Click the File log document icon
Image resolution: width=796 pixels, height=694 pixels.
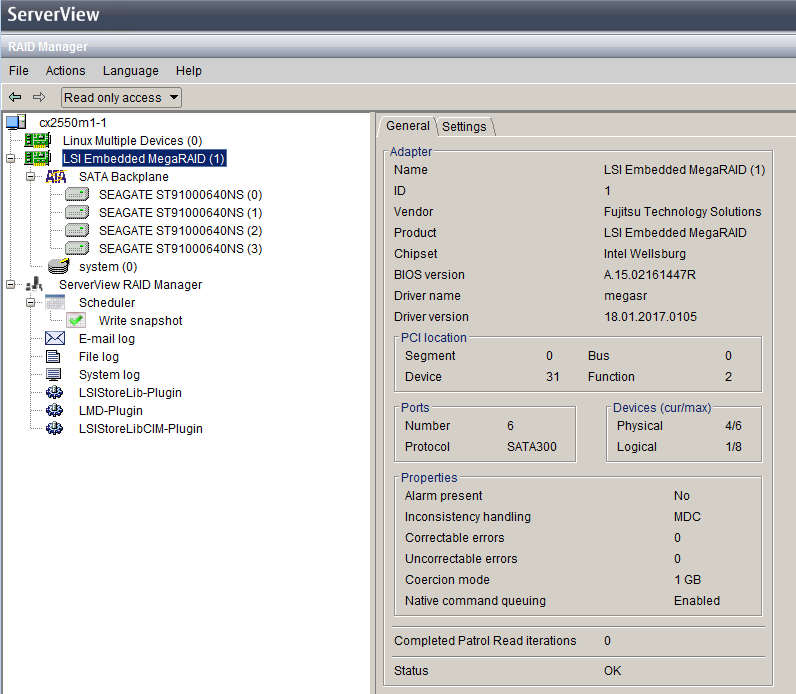pos(53,356)
